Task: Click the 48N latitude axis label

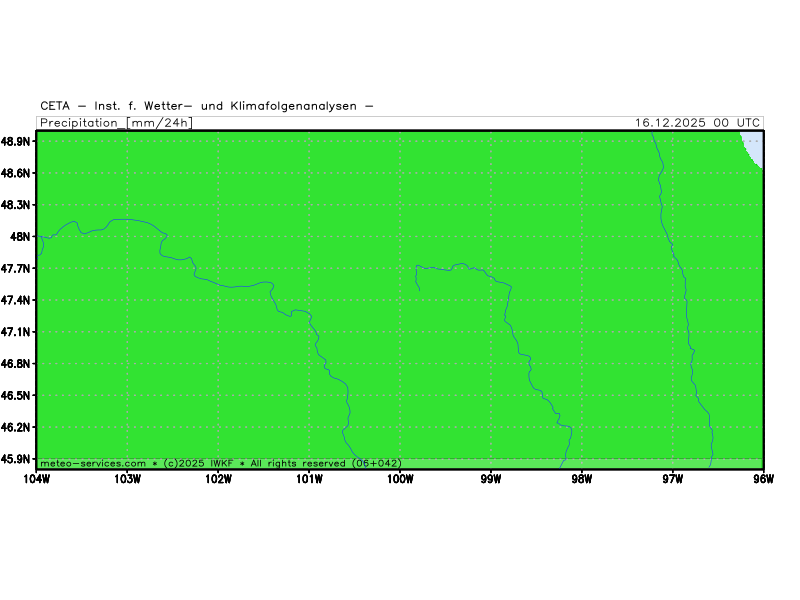Action: click(x=21, y=237)
